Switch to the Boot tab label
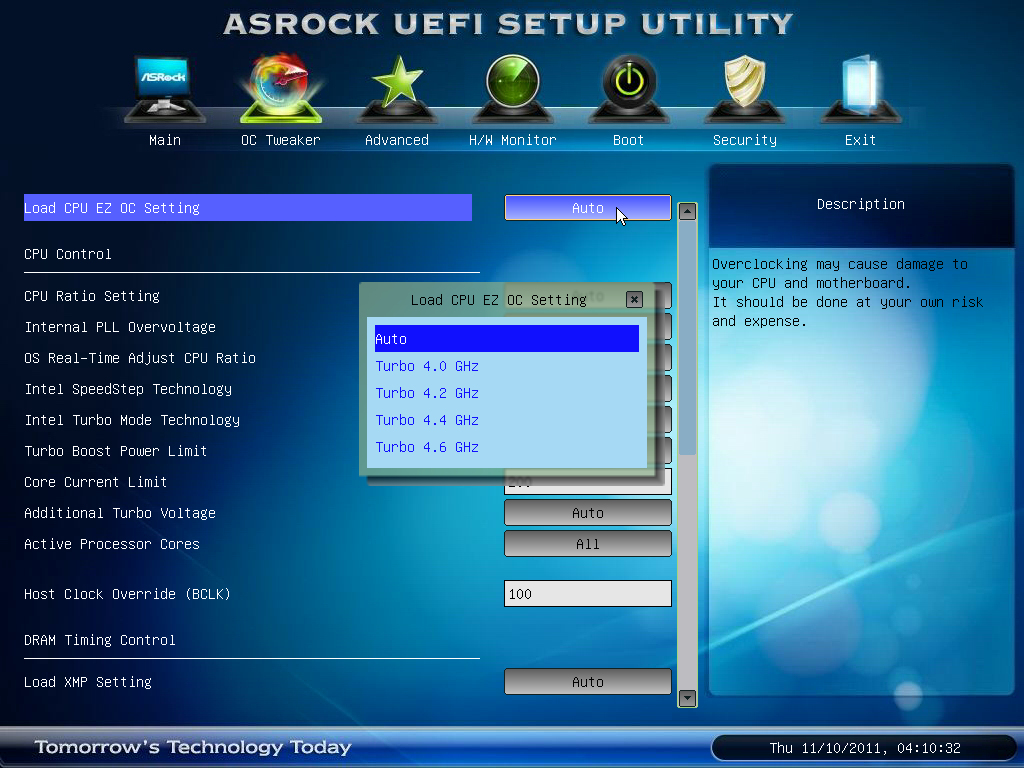This screenshot has height=768, width=1024. click(628, 140)
